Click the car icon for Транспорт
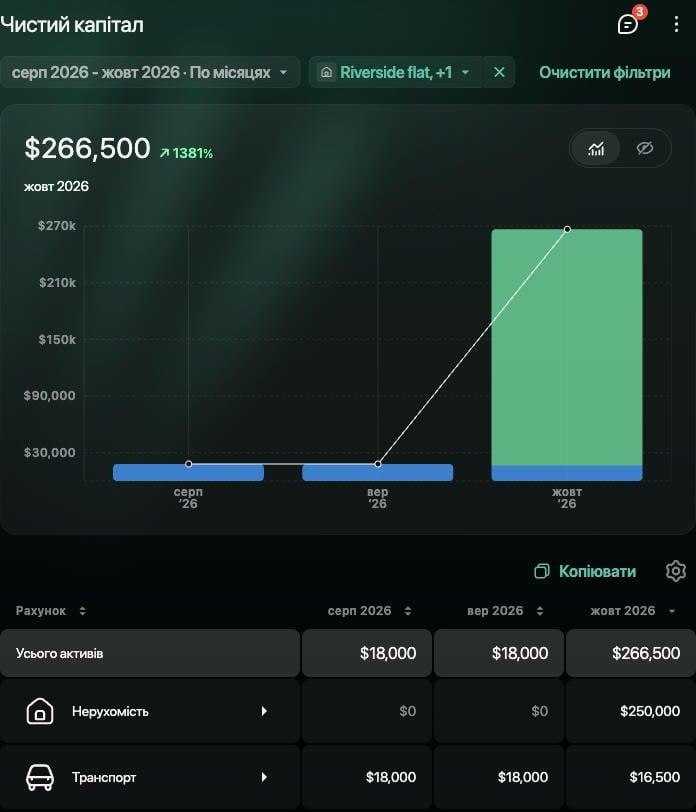 pos(40,777)
